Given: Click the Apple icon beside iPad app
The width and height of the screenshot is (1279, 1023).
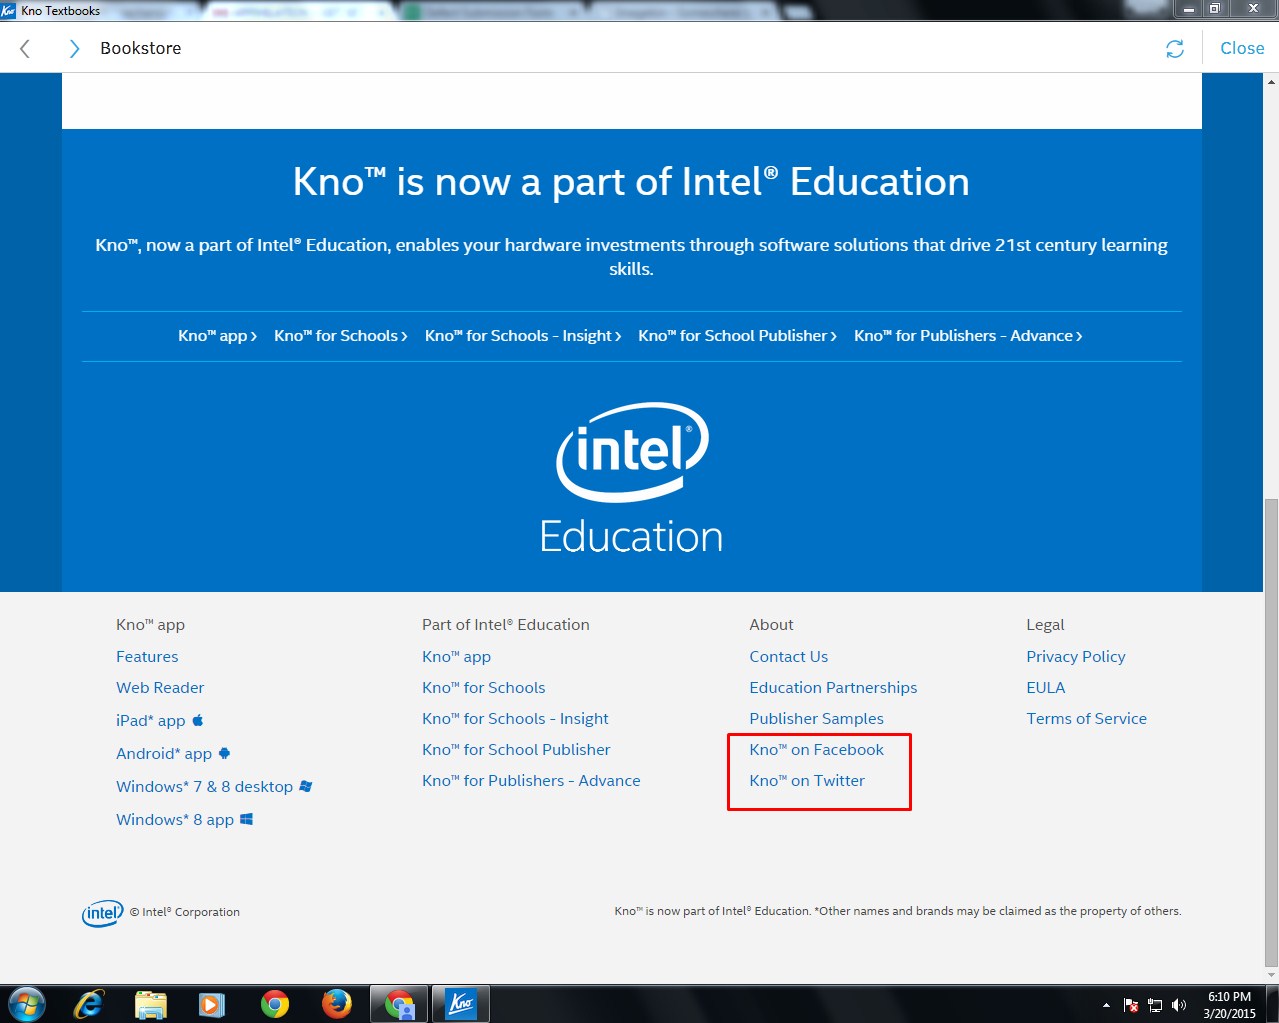Looking at the screenshot, I should (197, 720).
